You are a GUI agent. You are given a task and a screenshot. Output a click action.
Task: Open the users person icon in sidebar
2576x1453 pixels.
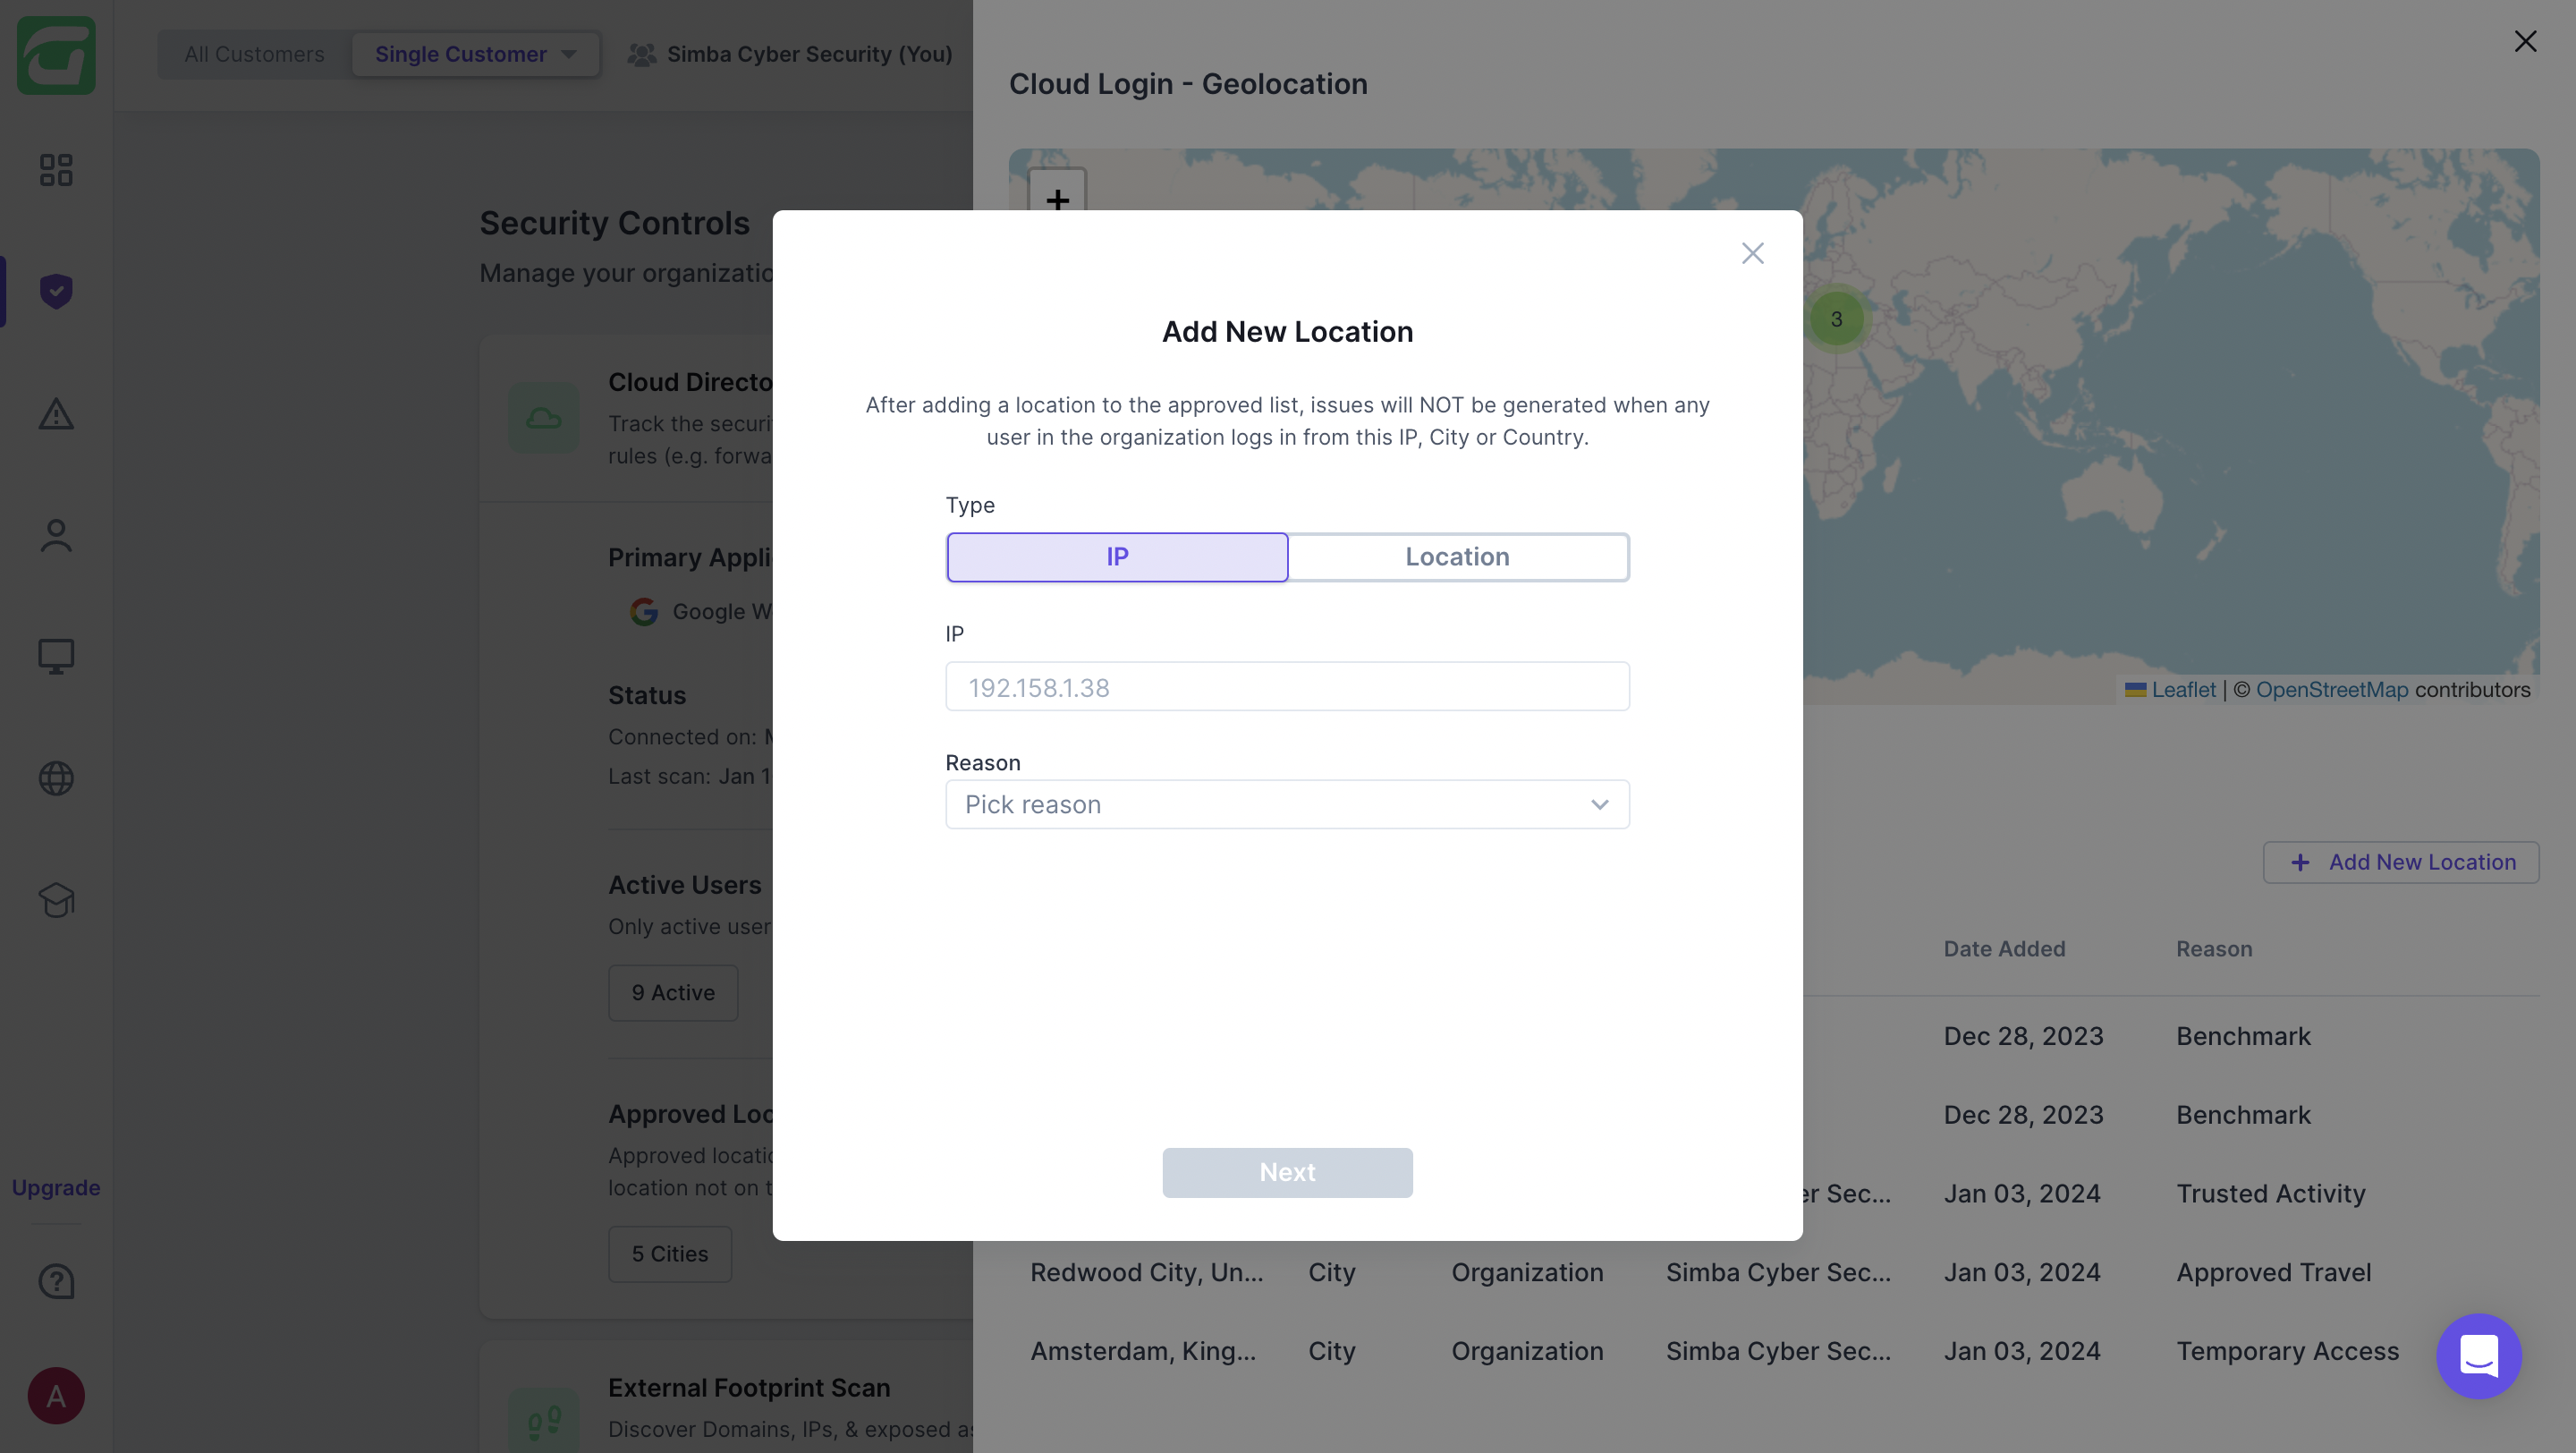pyautogui.click(x=56, y=536)
